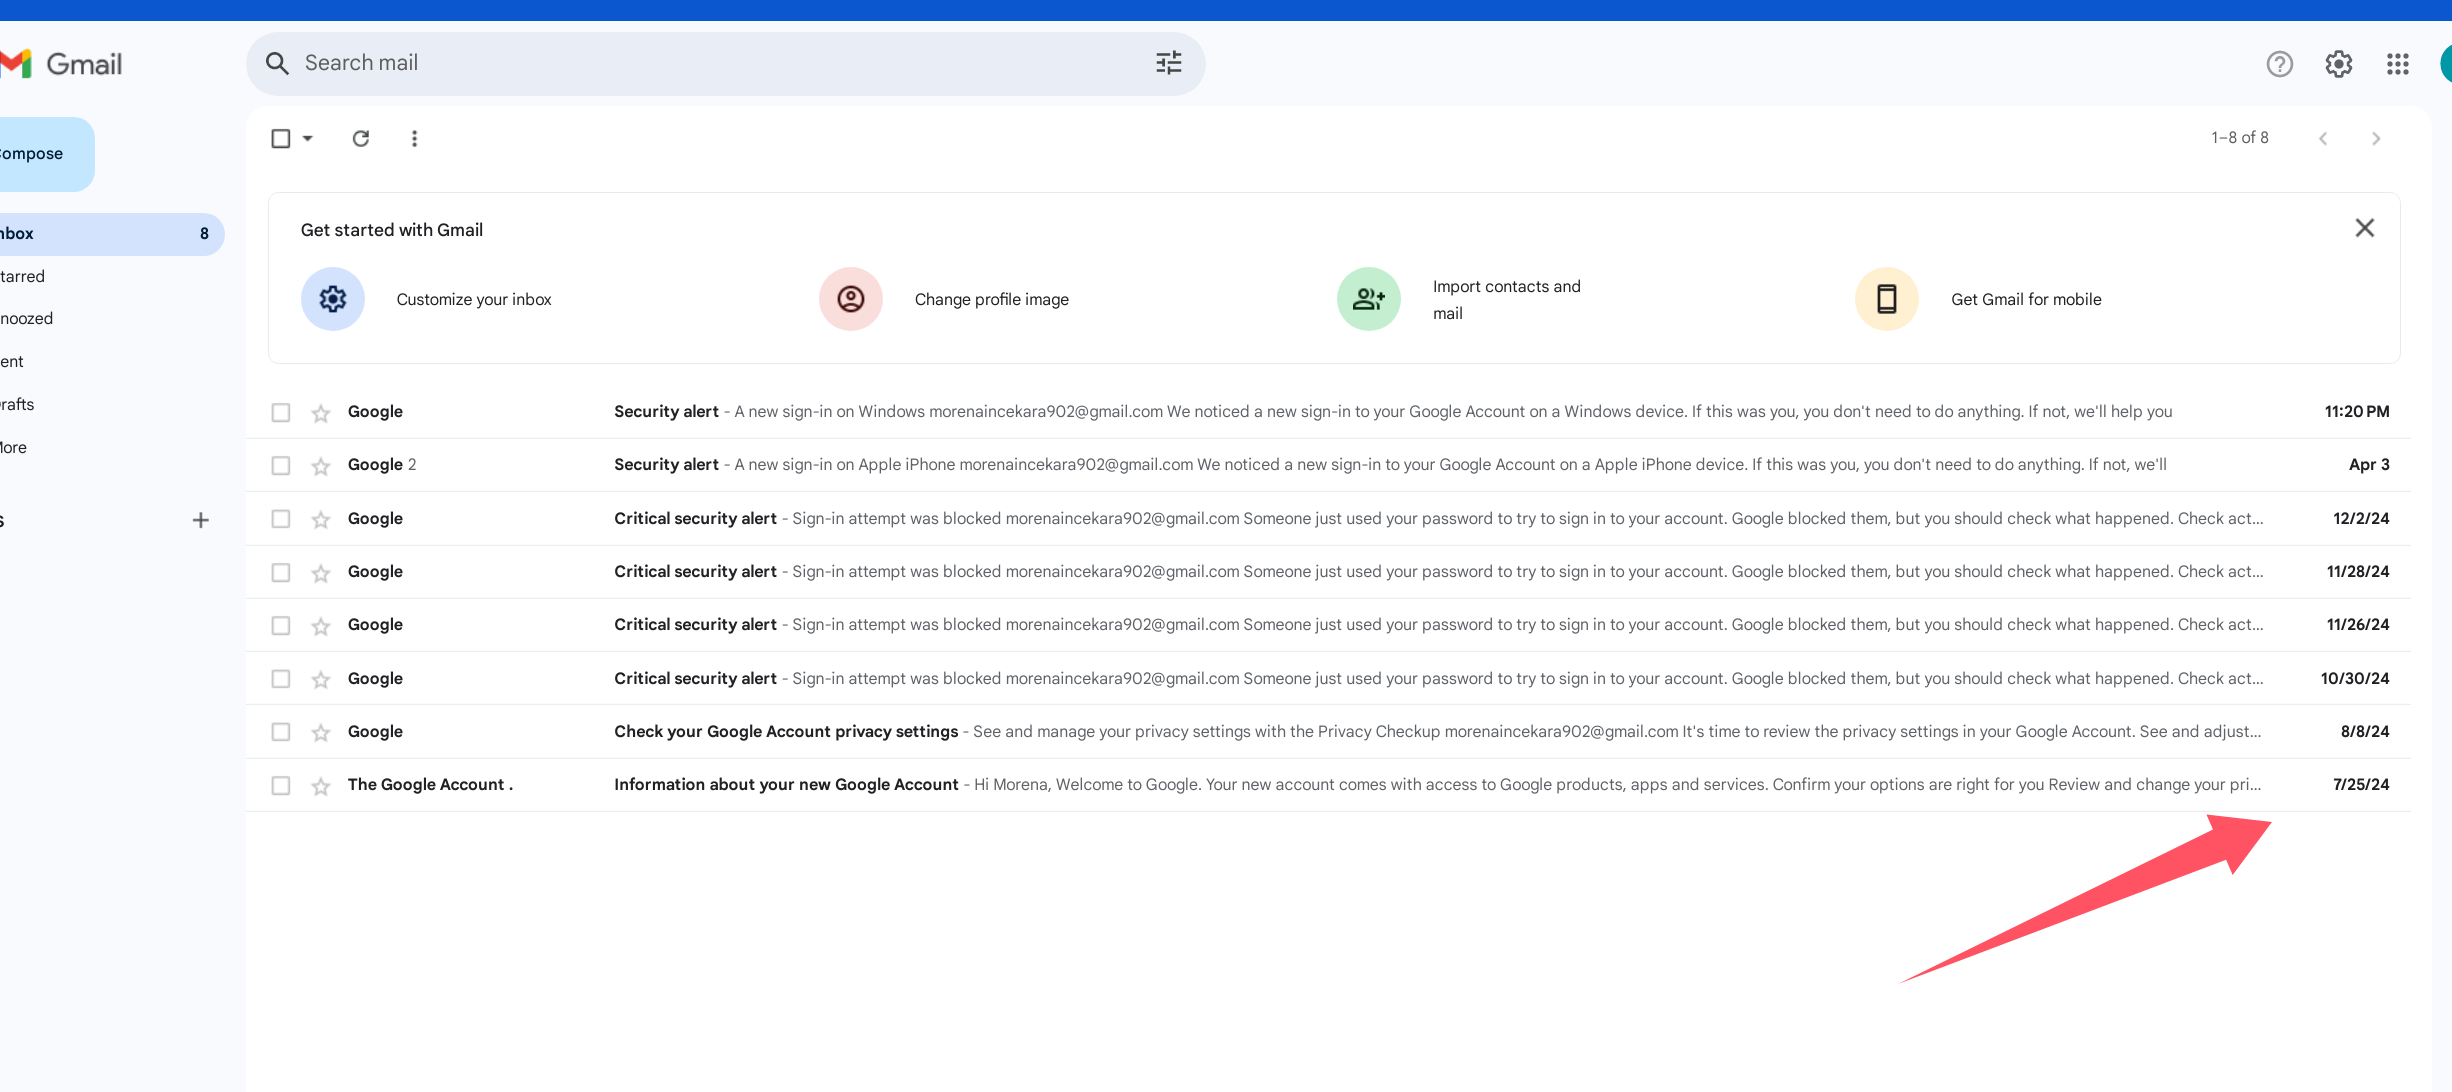Open the Windows sign-in Security alert email

1328,412
